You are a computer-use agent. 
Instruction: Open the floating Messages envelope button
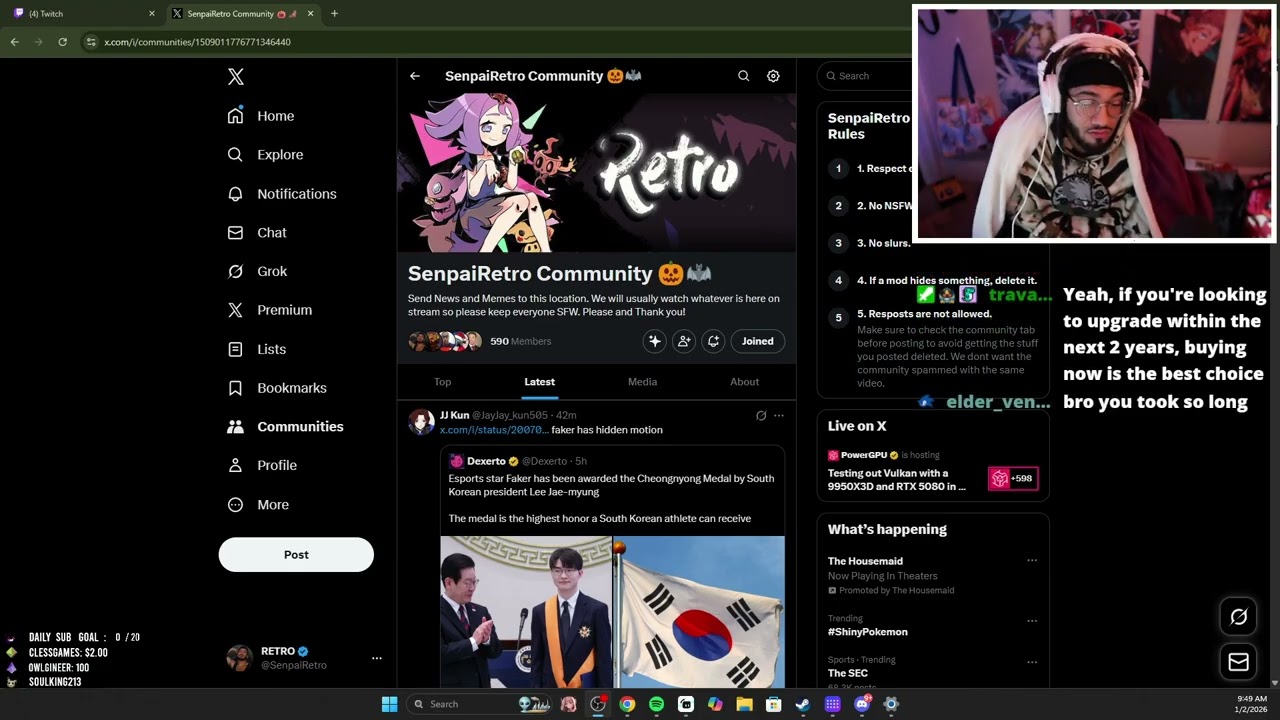coord(1238,662)
